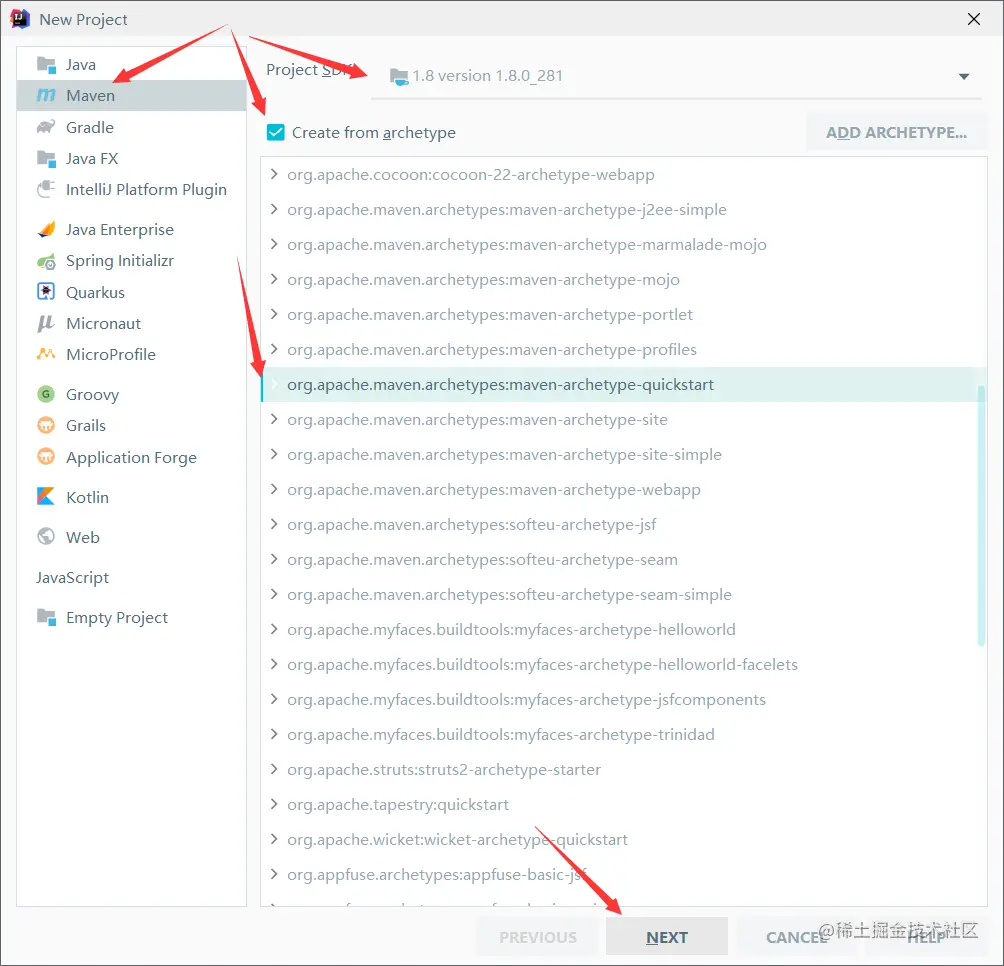Click the PREVIOUS button
The width and height of the screenshot is (1004, 966).
pyautogui.click(x=538, y=937)
